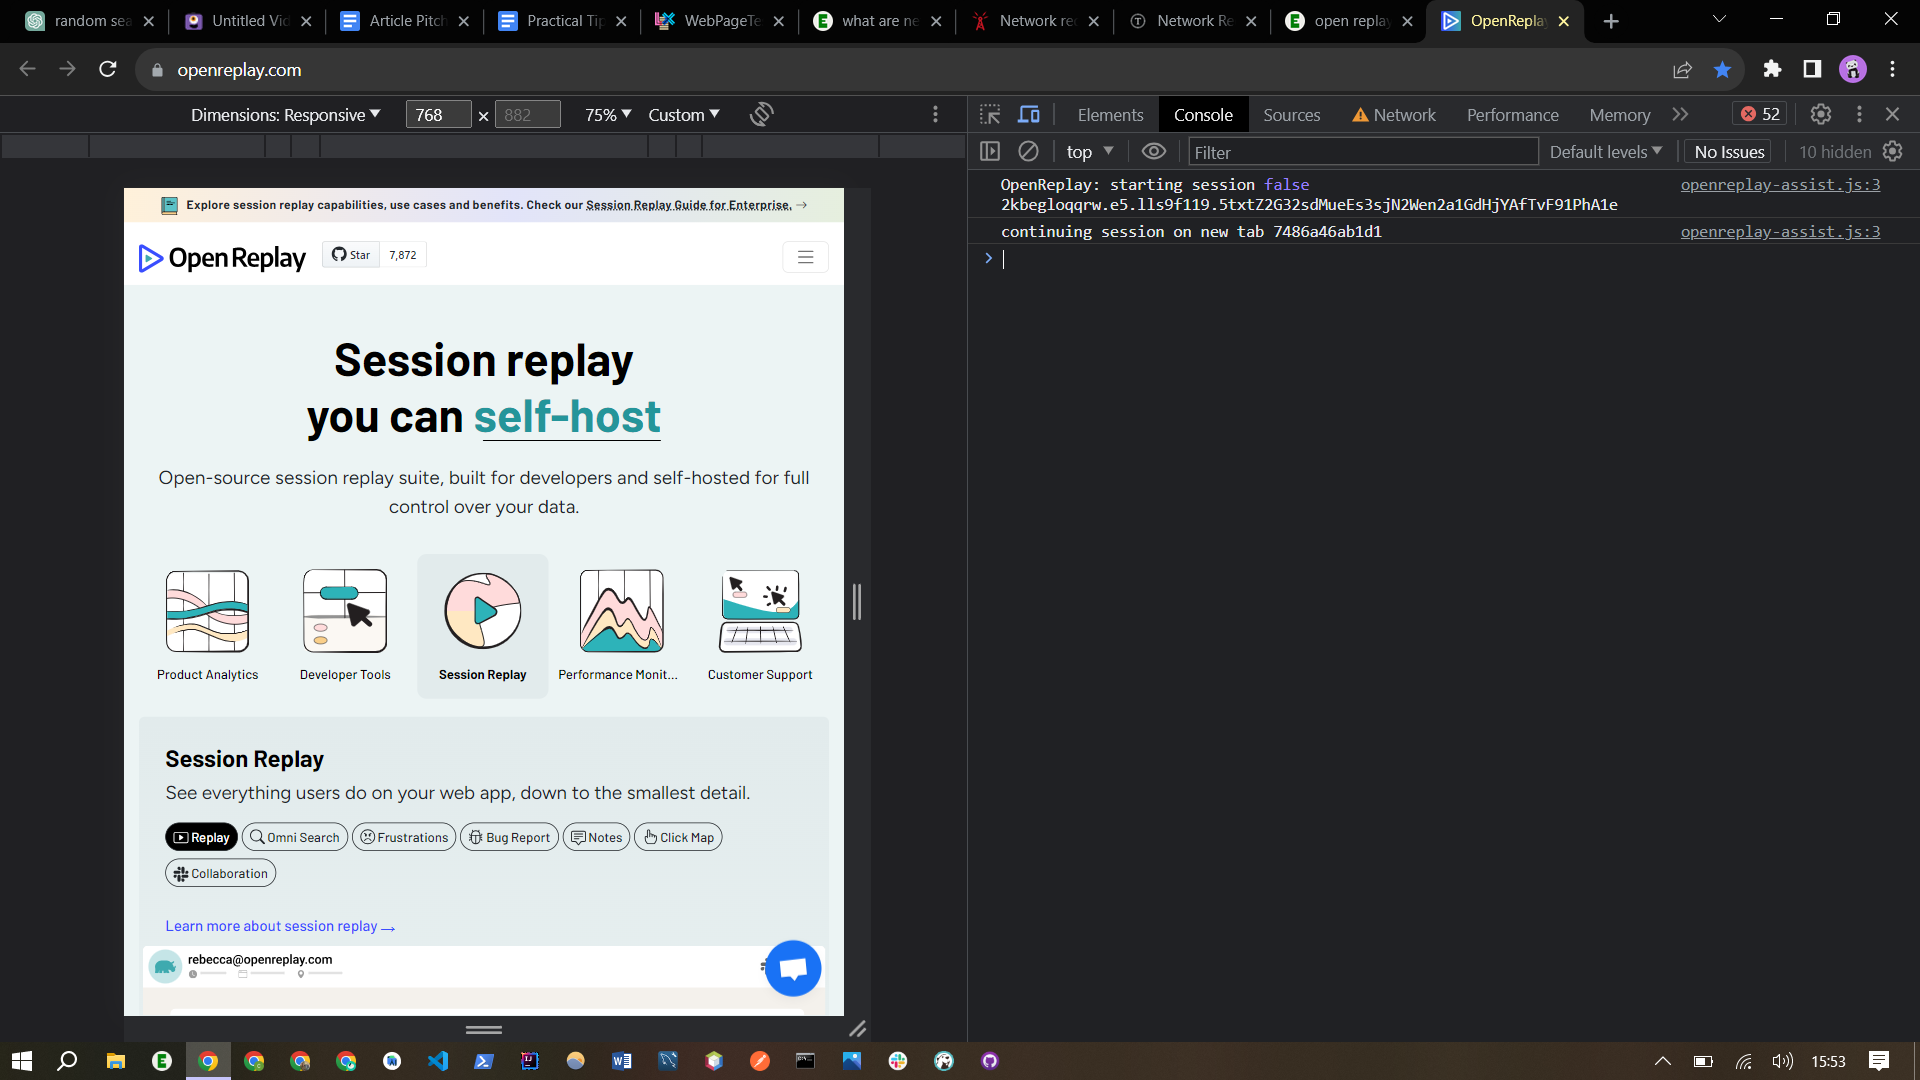Clear the console with the ban icon

tap(1028, 152)
